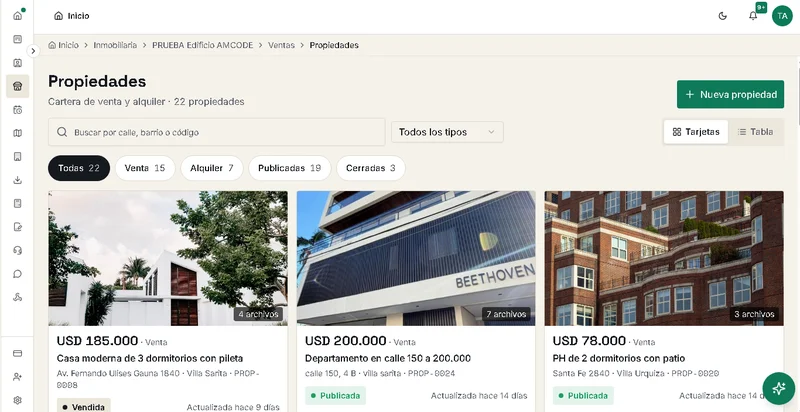The image size is (800, 412).
Task: Click the calle 150, 4 B address line
Action: (x=380, y=373)
